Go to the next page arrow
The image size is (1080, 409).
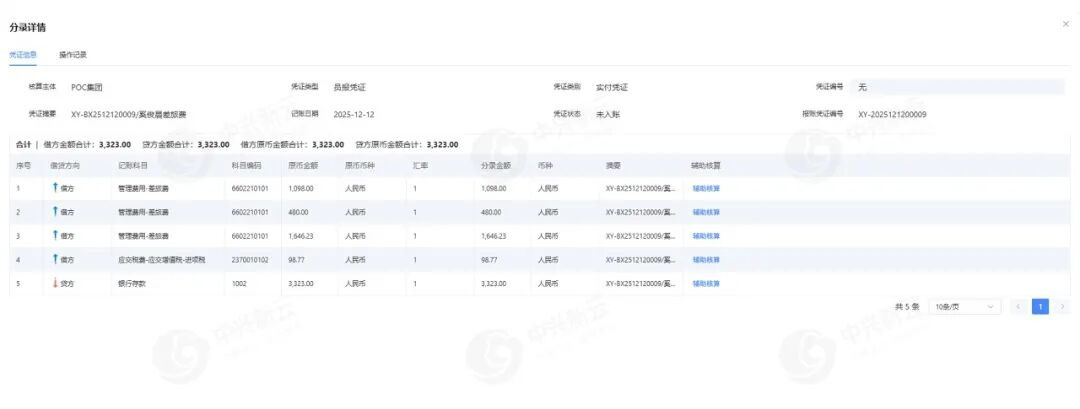point(1062,307)
